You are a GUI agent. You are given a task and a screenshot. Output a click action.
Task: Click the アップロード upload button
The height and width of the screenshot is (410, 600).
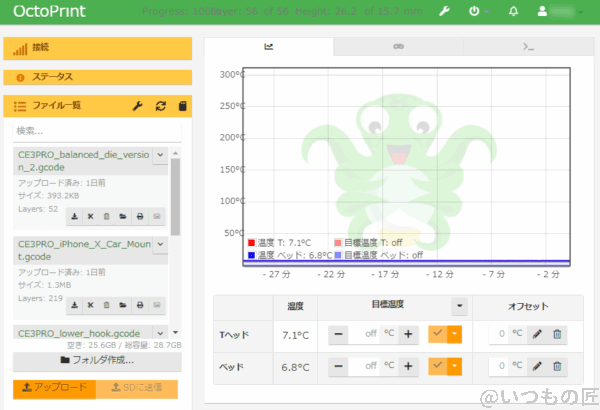(47, 389)
